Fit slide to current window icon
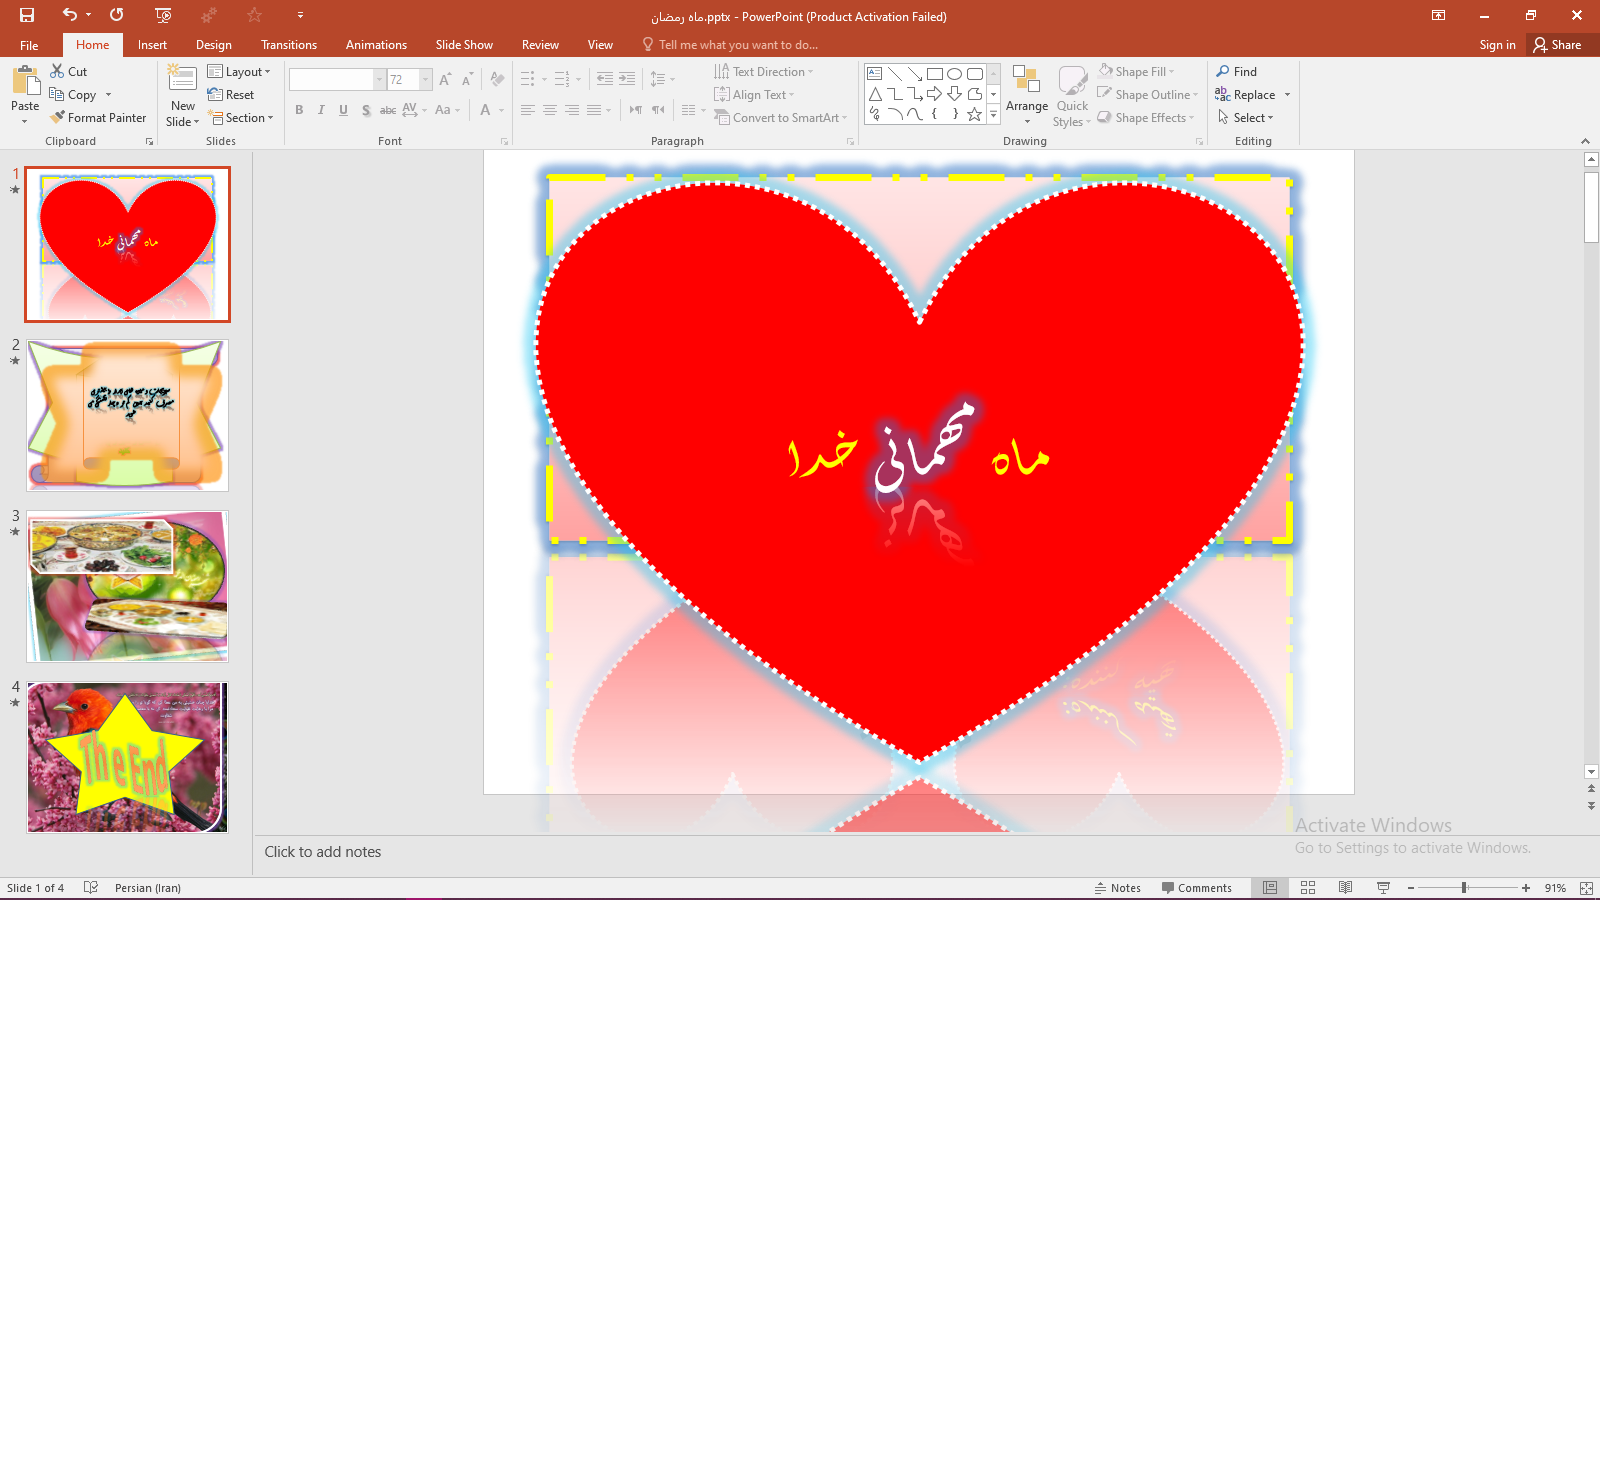This screenshot has width=1600, height=1458. (1586, 888)
